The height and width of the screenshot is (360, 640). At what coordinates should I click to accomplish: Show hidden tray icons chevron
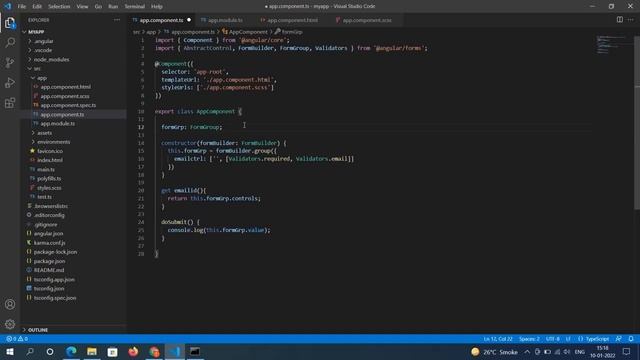pyautogui.click(x=527, y=352)
